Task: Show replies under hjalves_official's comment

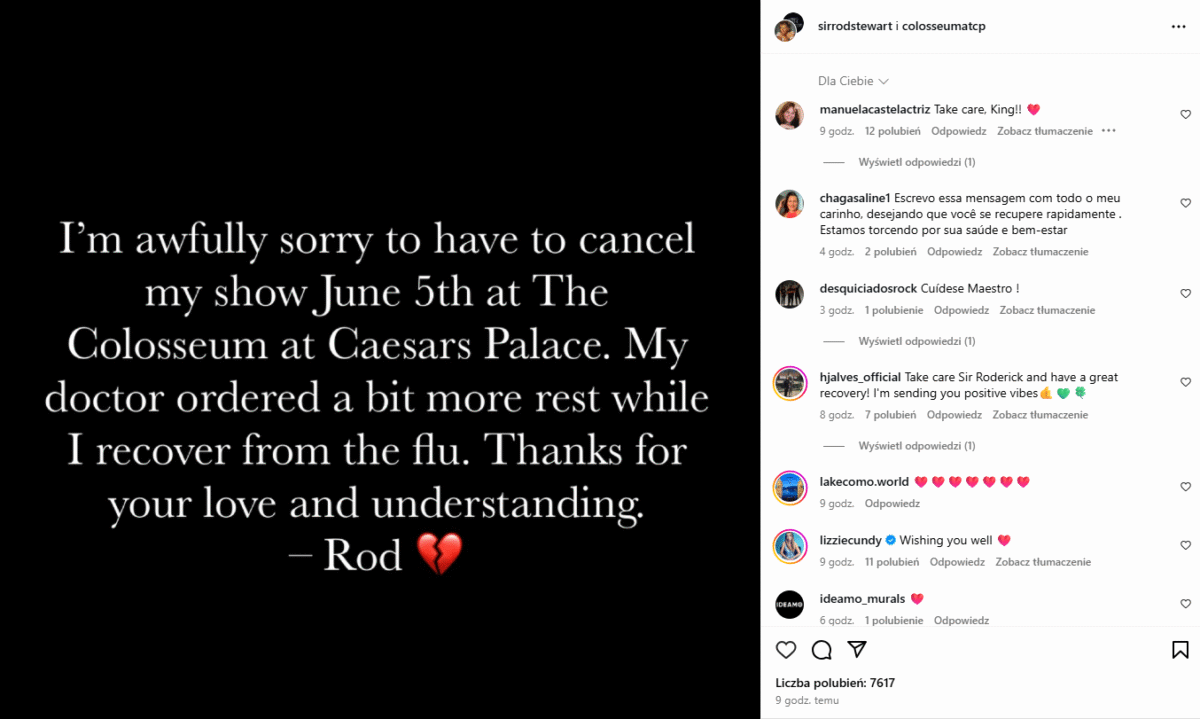Action: tap(916, 446)
